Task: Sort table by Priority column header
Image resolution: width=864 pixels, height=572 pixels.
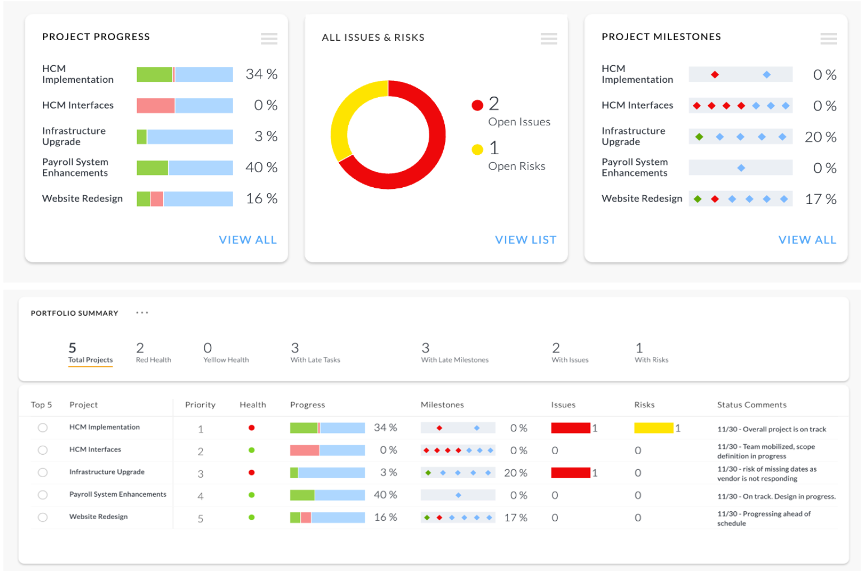Action: 200,404
